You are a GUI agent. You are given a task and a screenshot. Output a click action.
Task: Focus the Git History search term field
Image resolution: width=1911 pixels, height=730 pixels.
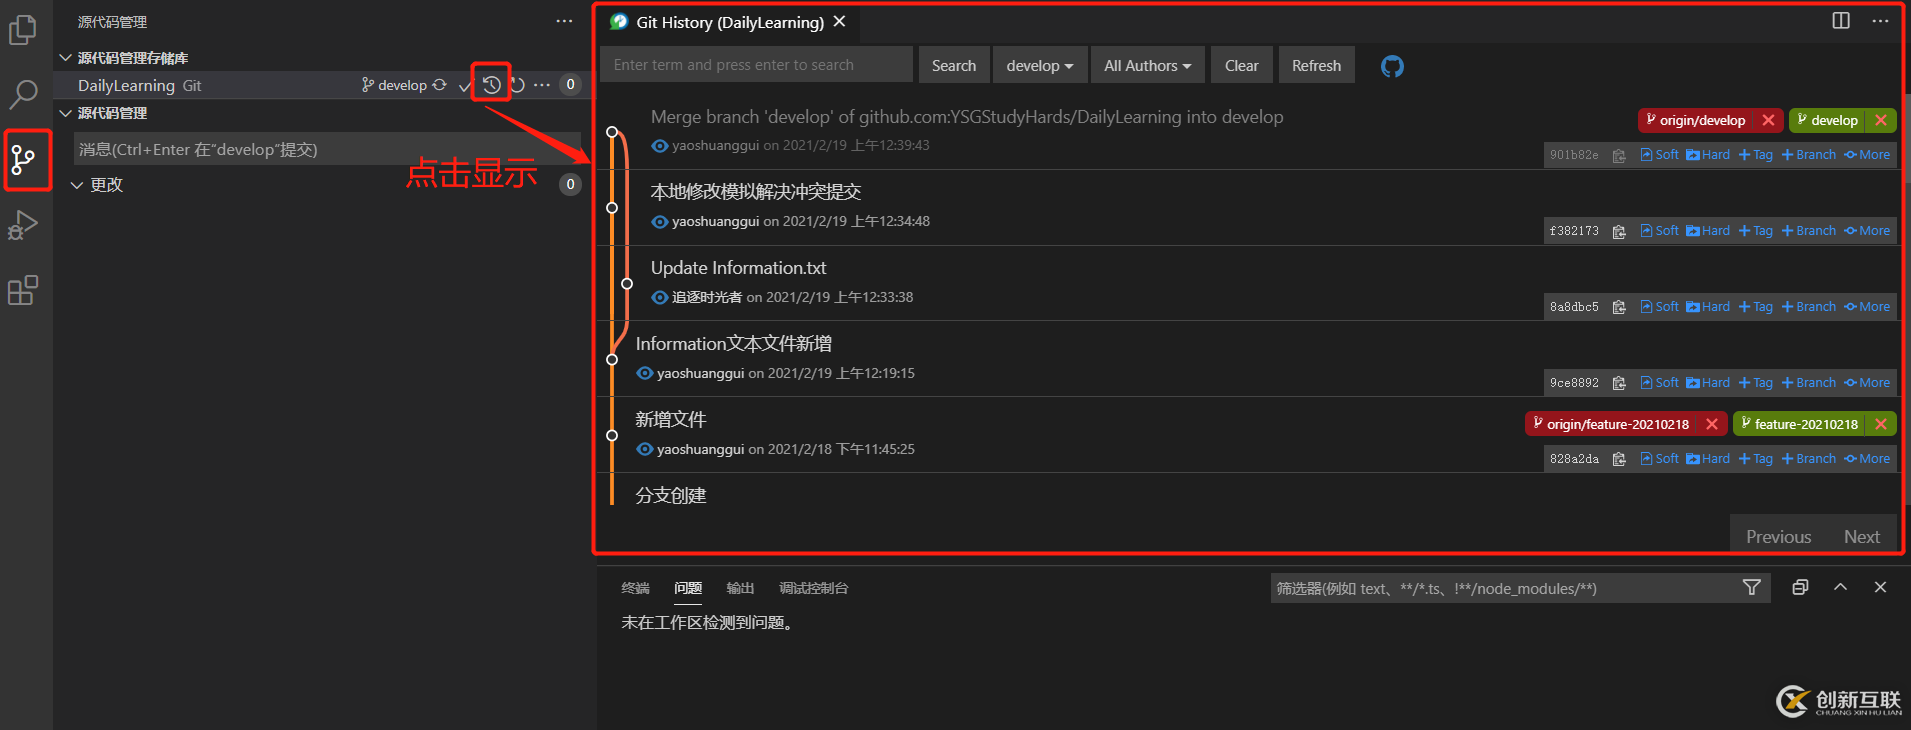pos(756,65)
